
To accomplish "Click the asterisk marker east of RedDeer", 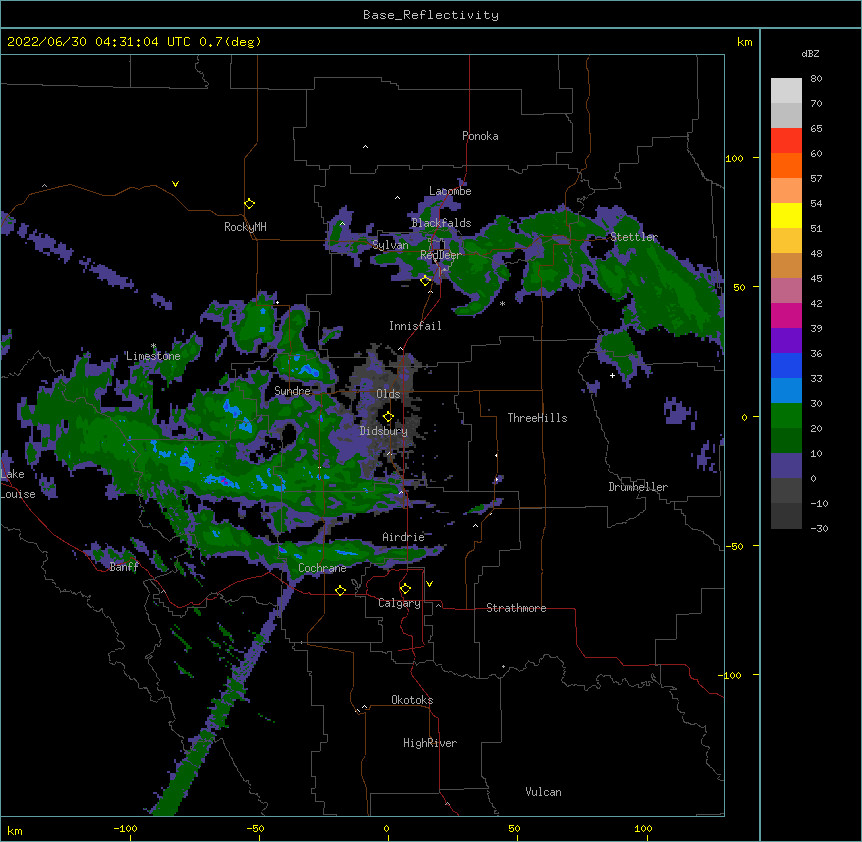I will pyautogui.click(x=502, y=303).
